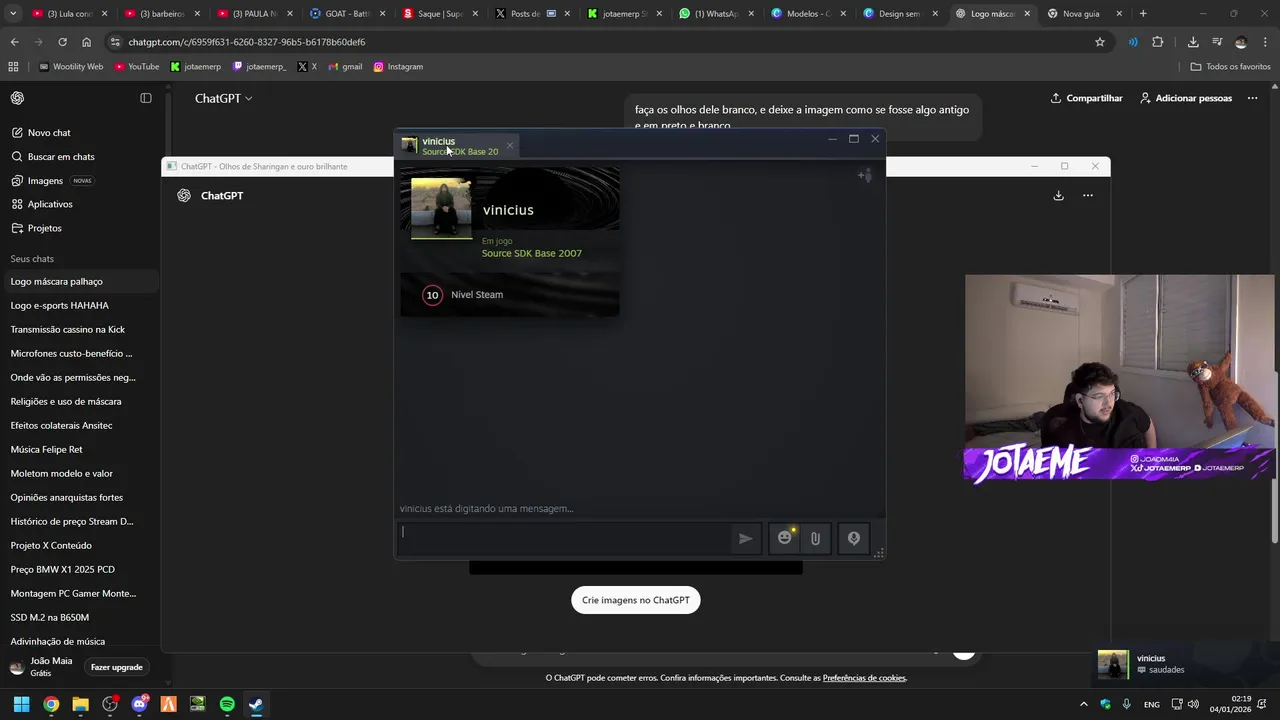Image resolution: width=1280 pixels, height=720 pixels.
Task: Close the vinicius chat tab
Action: pos(509,146)
